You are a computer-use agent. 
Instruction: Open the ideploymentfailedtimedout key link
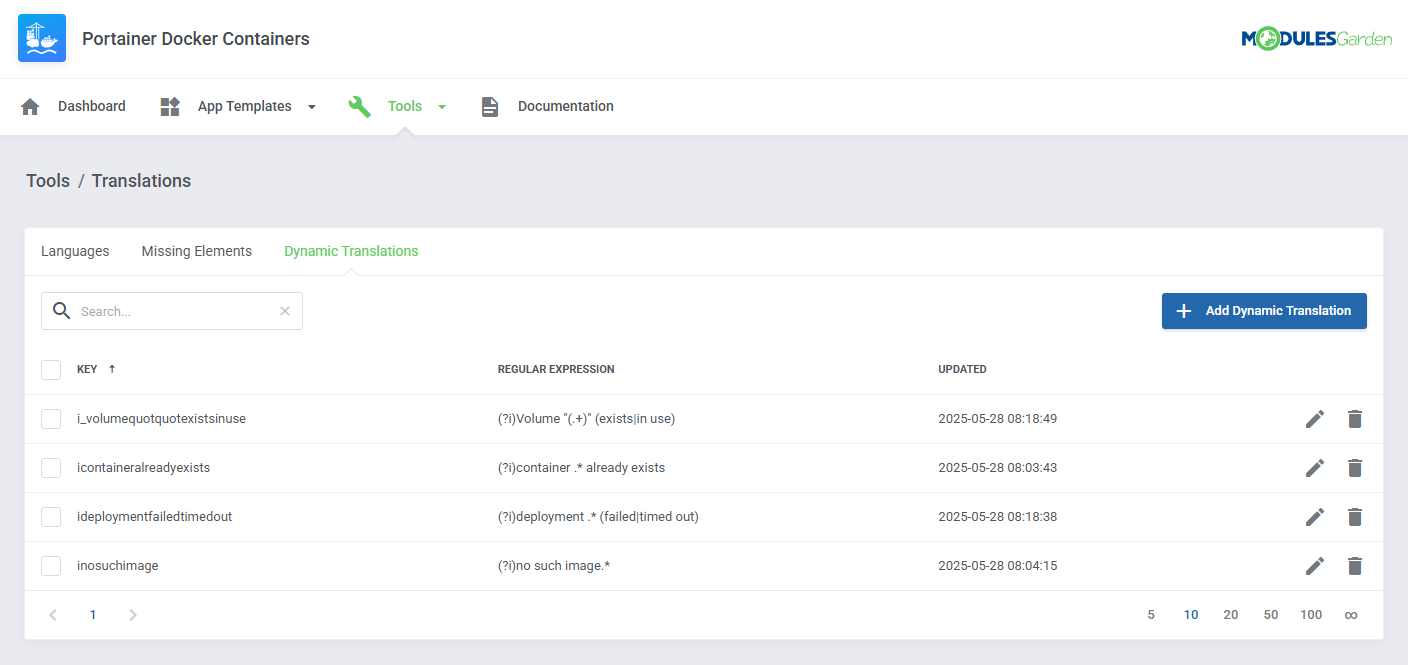click(154, 517)
